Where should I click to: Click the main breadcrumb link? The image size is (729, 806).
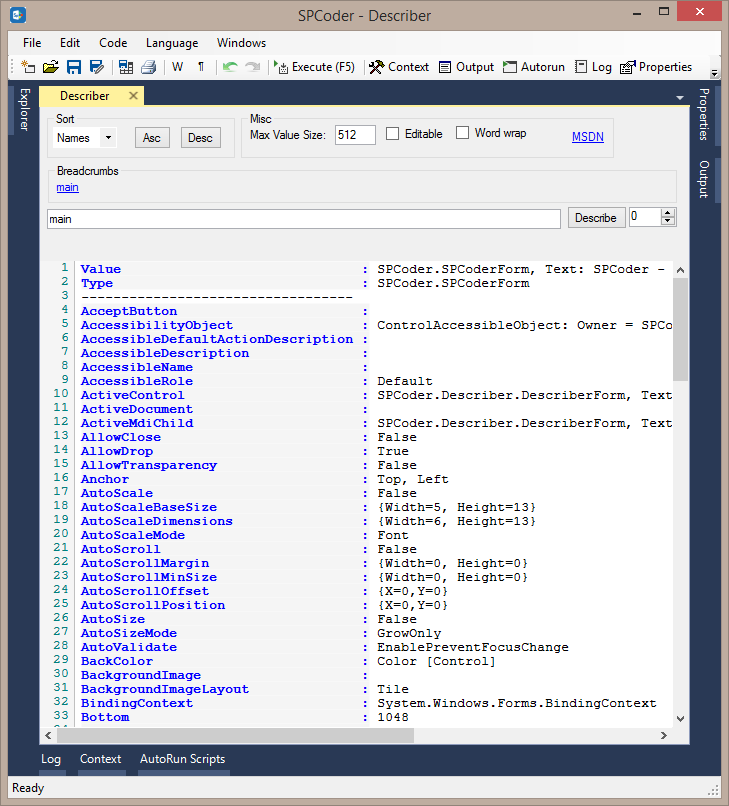point(67,187)
